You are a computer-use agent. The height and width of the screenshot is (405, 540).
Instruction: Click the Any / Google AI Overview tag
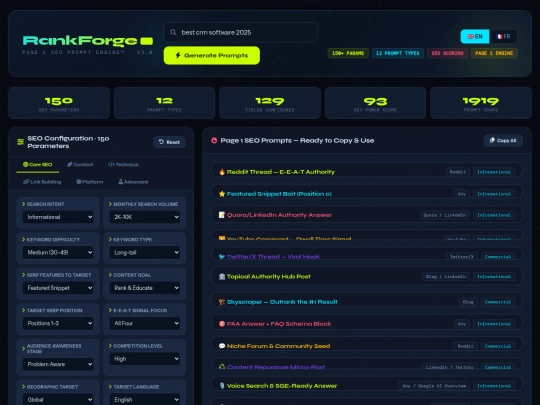click(434, 386)
